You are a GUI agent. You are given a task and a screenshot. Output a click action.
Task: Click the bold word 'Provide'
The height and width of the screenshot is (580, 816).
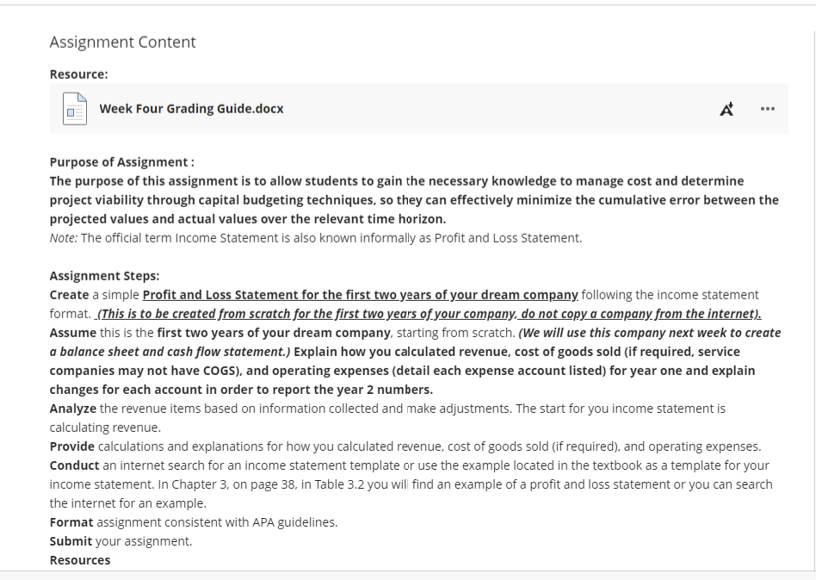click(72, 447)
